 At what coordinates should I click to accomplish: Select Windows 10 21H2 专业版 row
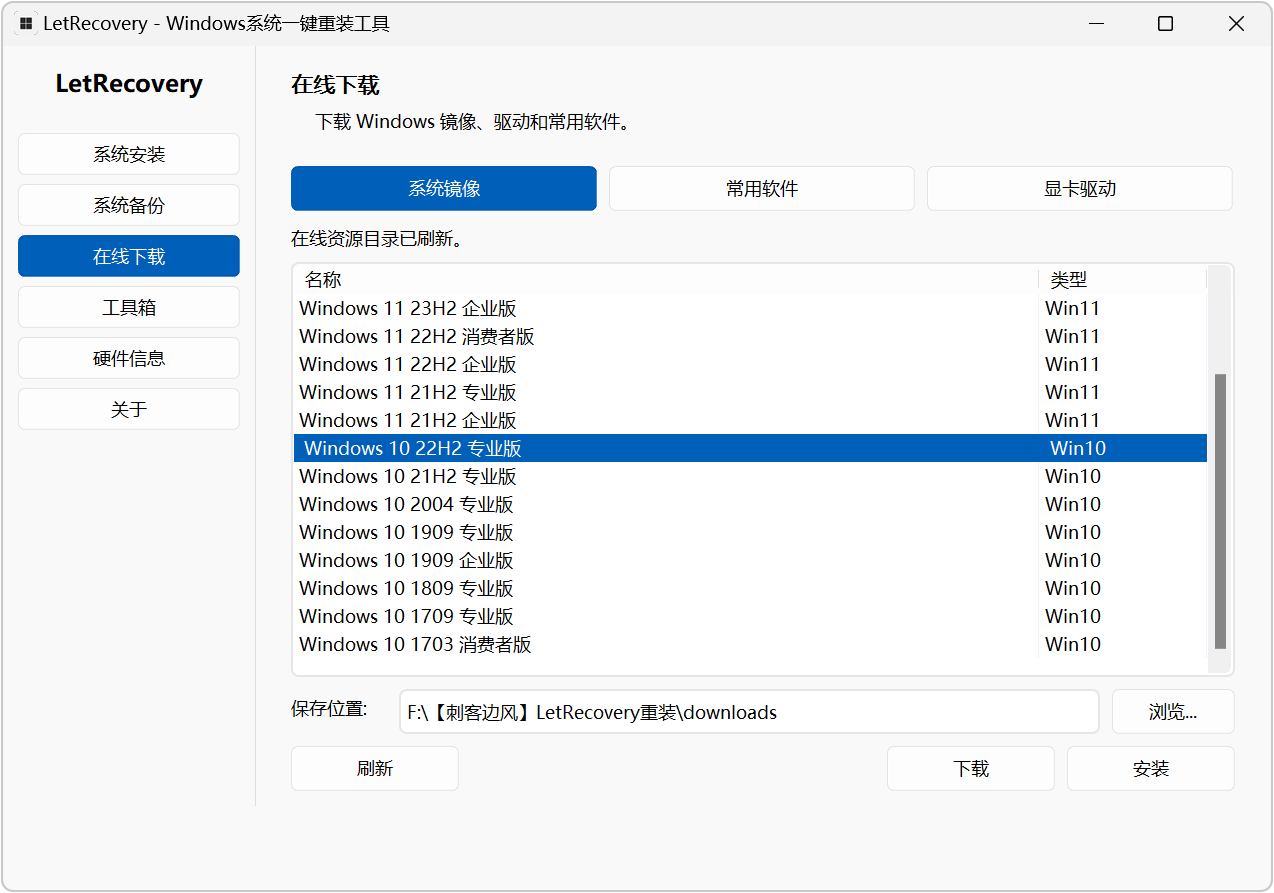(750, 476)
